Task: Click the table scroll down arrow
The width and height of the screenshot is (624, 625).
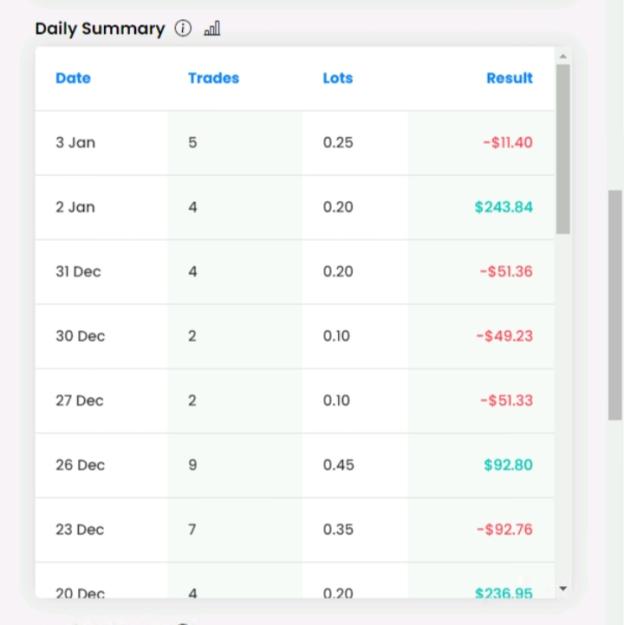Action: 563,588
